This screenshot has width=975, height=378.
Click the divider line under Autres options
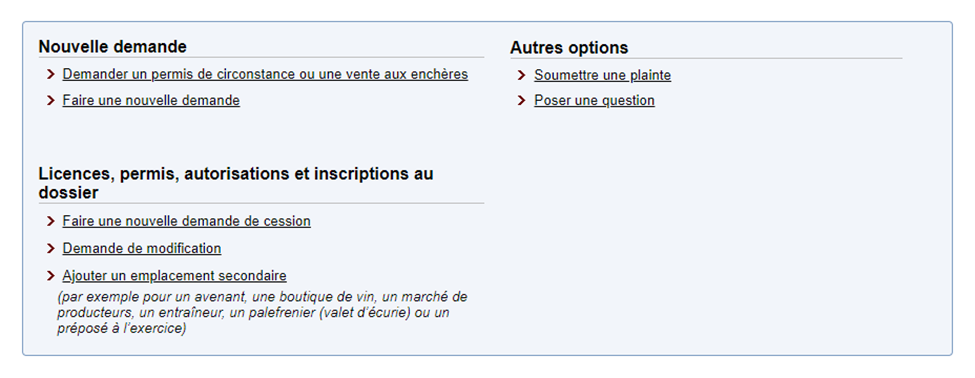pyautogui.click(x=706, y=58)
